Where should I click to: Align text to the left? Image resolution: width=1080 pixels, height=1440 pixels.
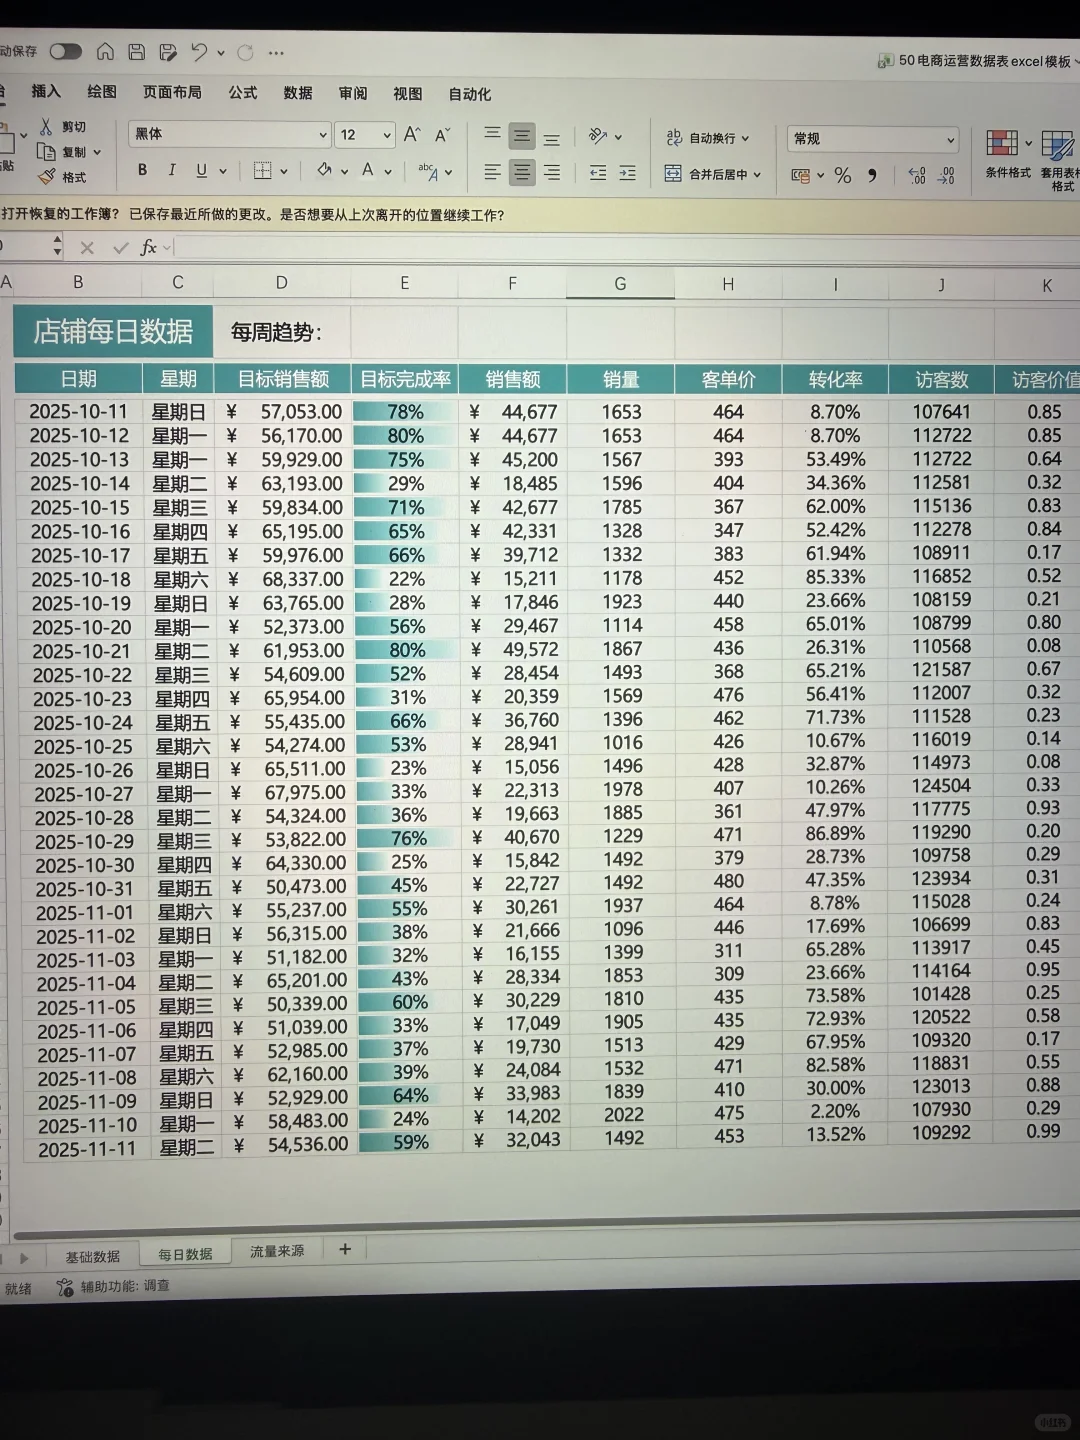coord(492,172)
